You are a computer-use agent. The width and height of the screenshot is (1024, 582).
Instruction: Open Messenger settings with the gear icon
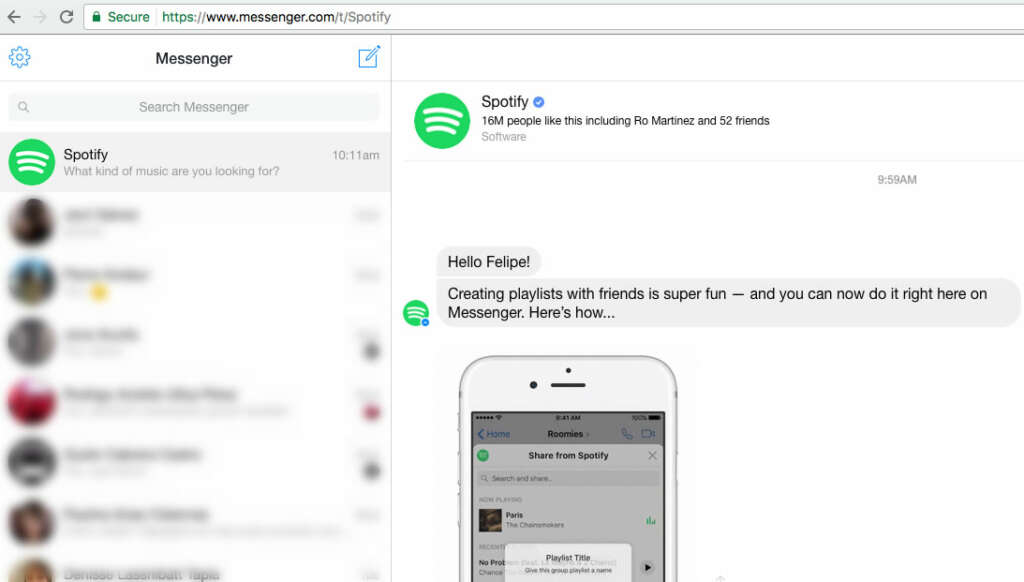click(19, 57)
